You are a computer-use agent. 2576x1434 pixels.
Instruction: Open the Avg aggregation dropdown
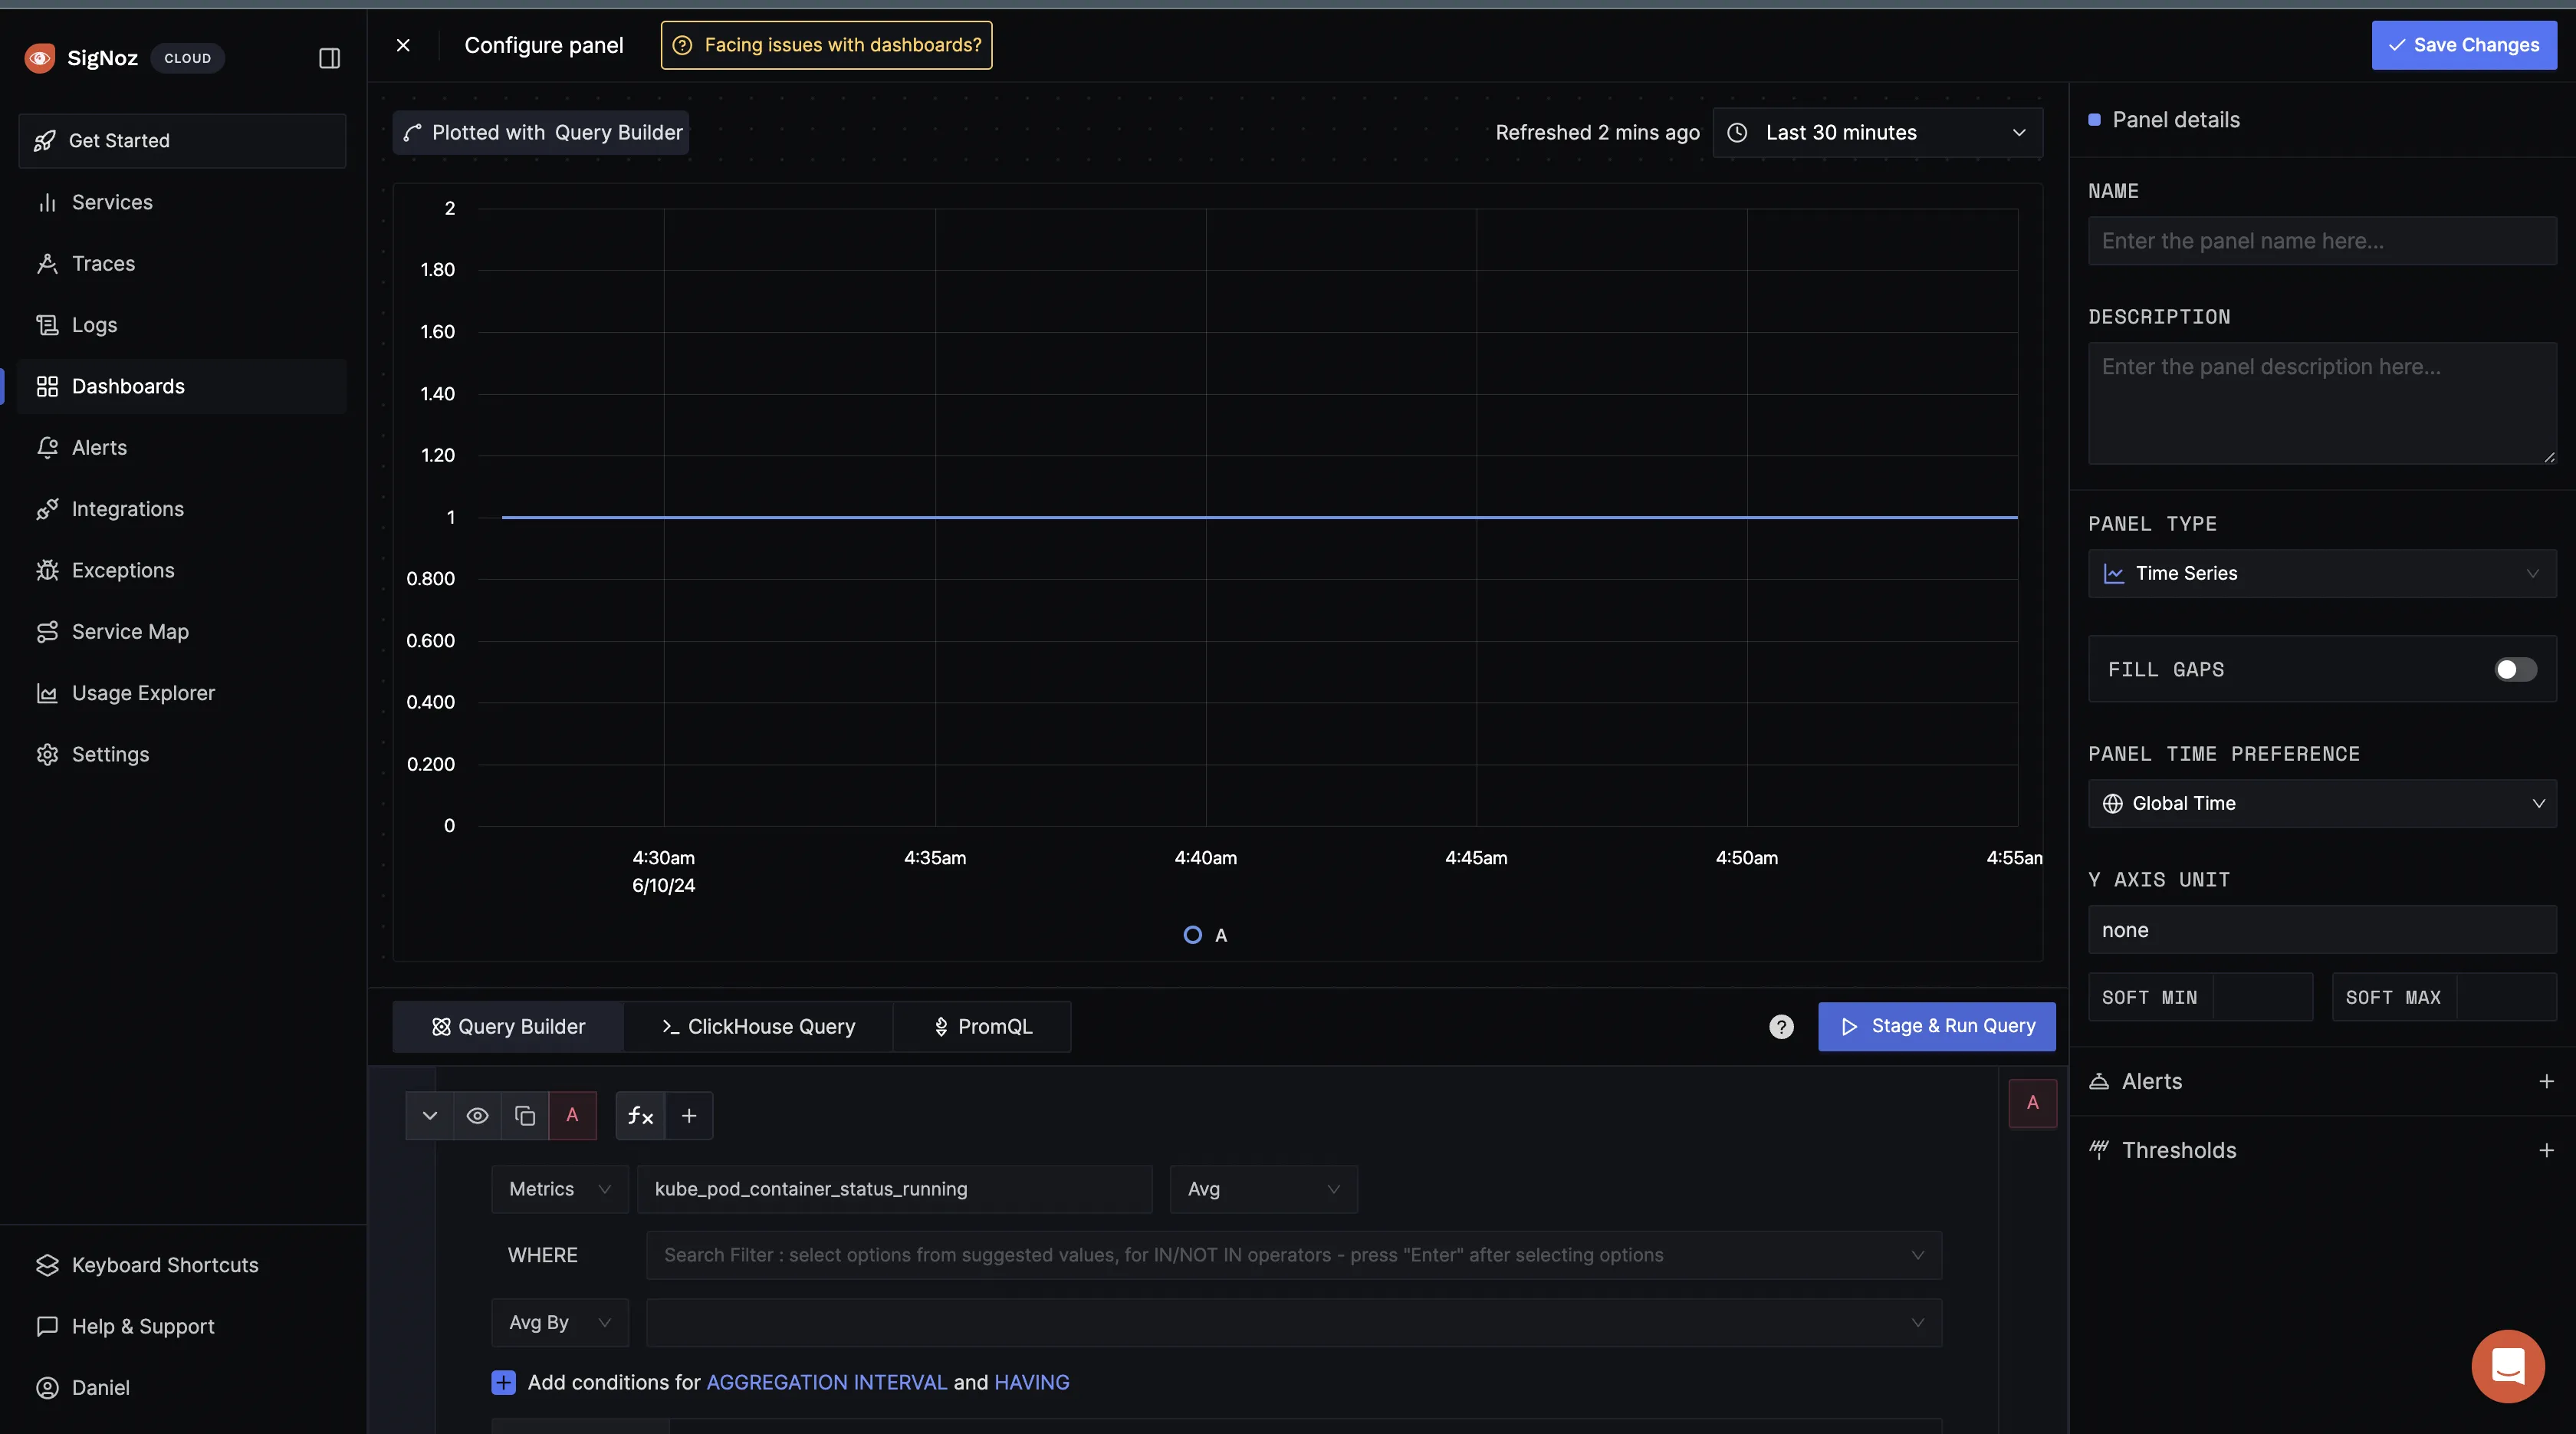pos(1263,1189)
